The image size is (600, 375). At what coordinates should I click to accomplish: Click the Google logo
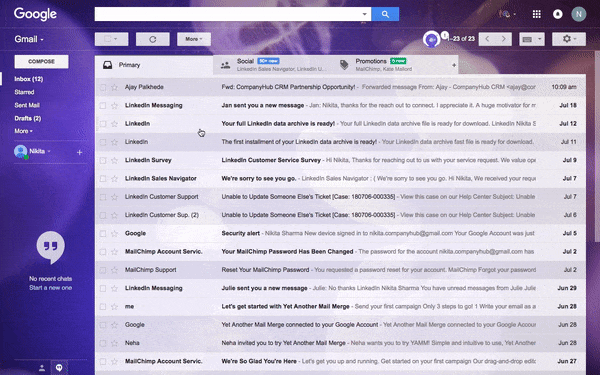35,14
